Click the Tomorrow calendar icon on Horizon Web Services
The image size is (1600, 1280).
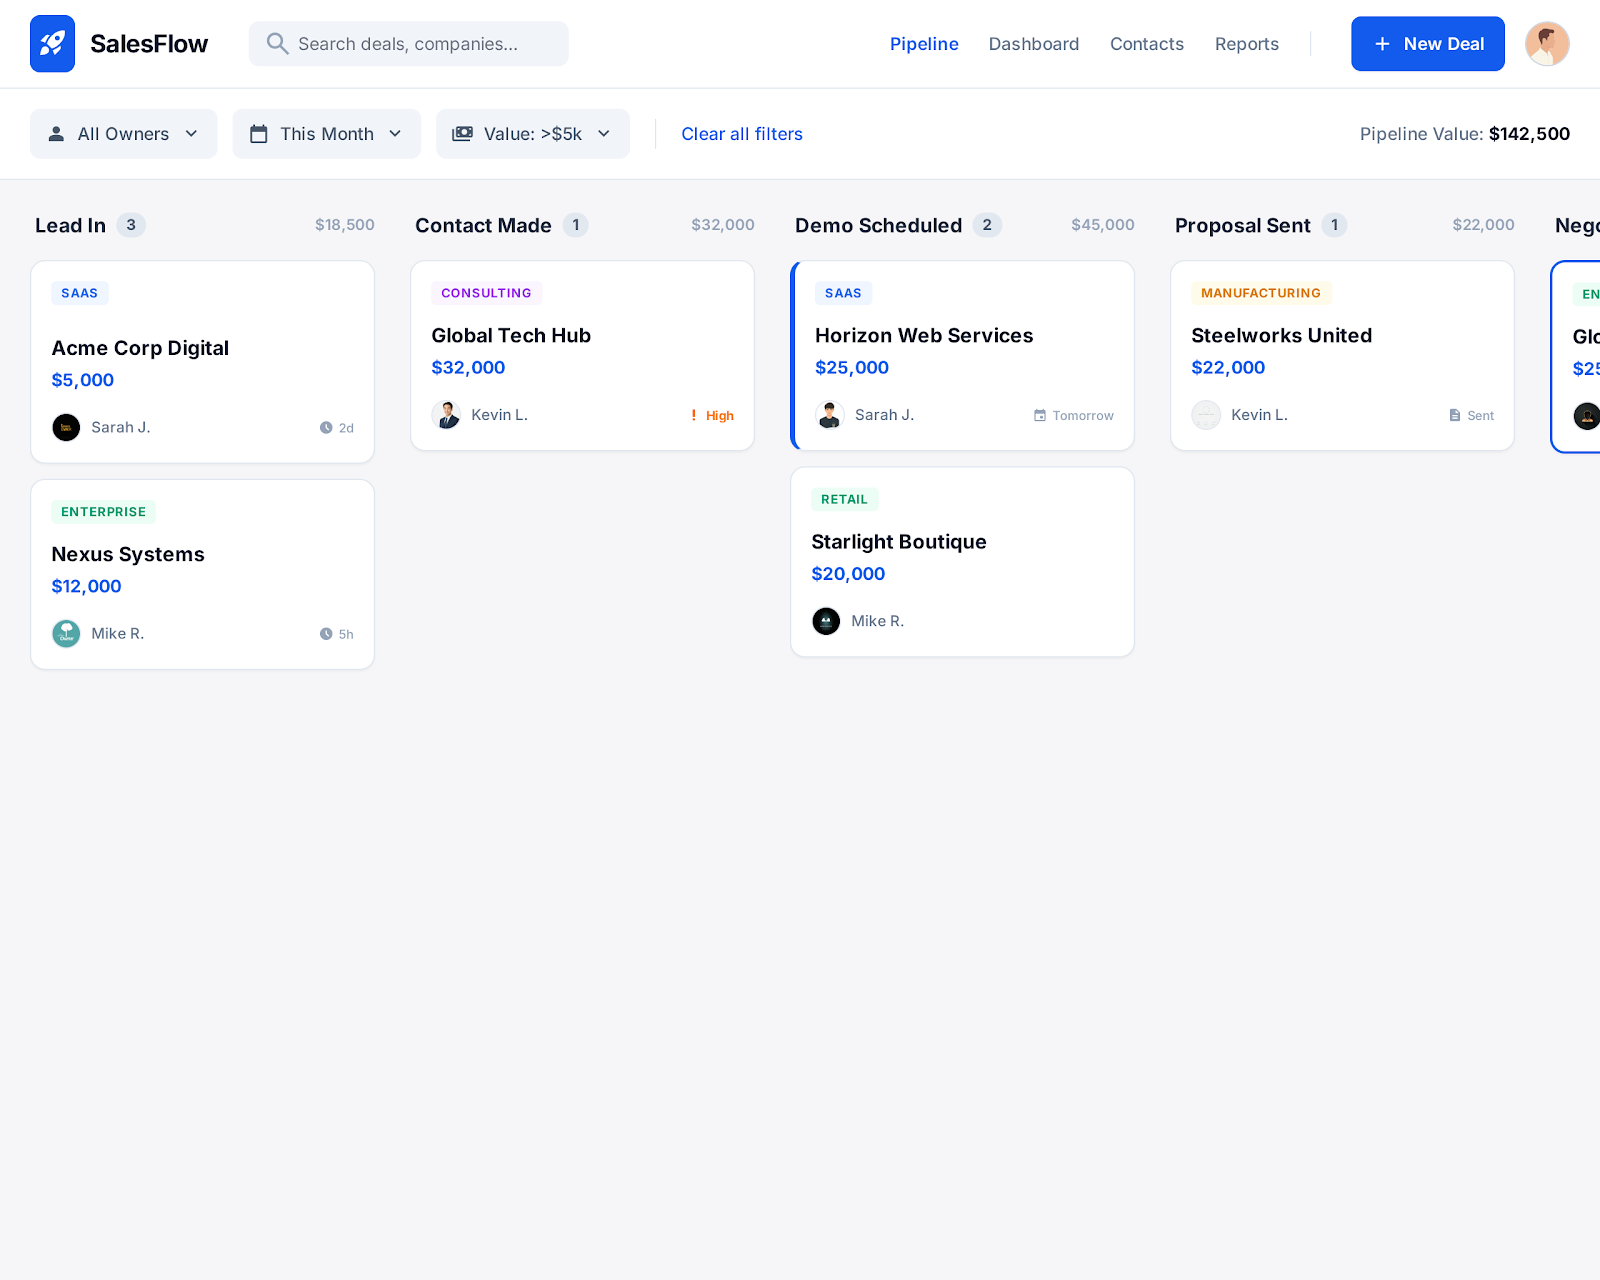[1040, 415]
